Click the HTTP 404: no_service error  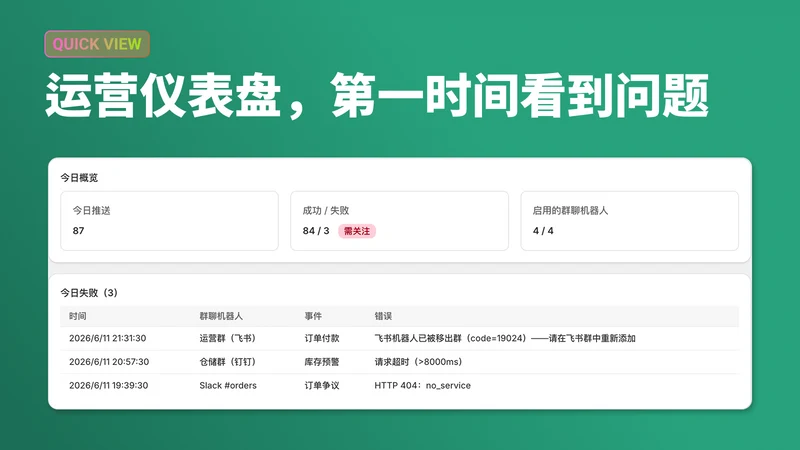coord(422,385)
